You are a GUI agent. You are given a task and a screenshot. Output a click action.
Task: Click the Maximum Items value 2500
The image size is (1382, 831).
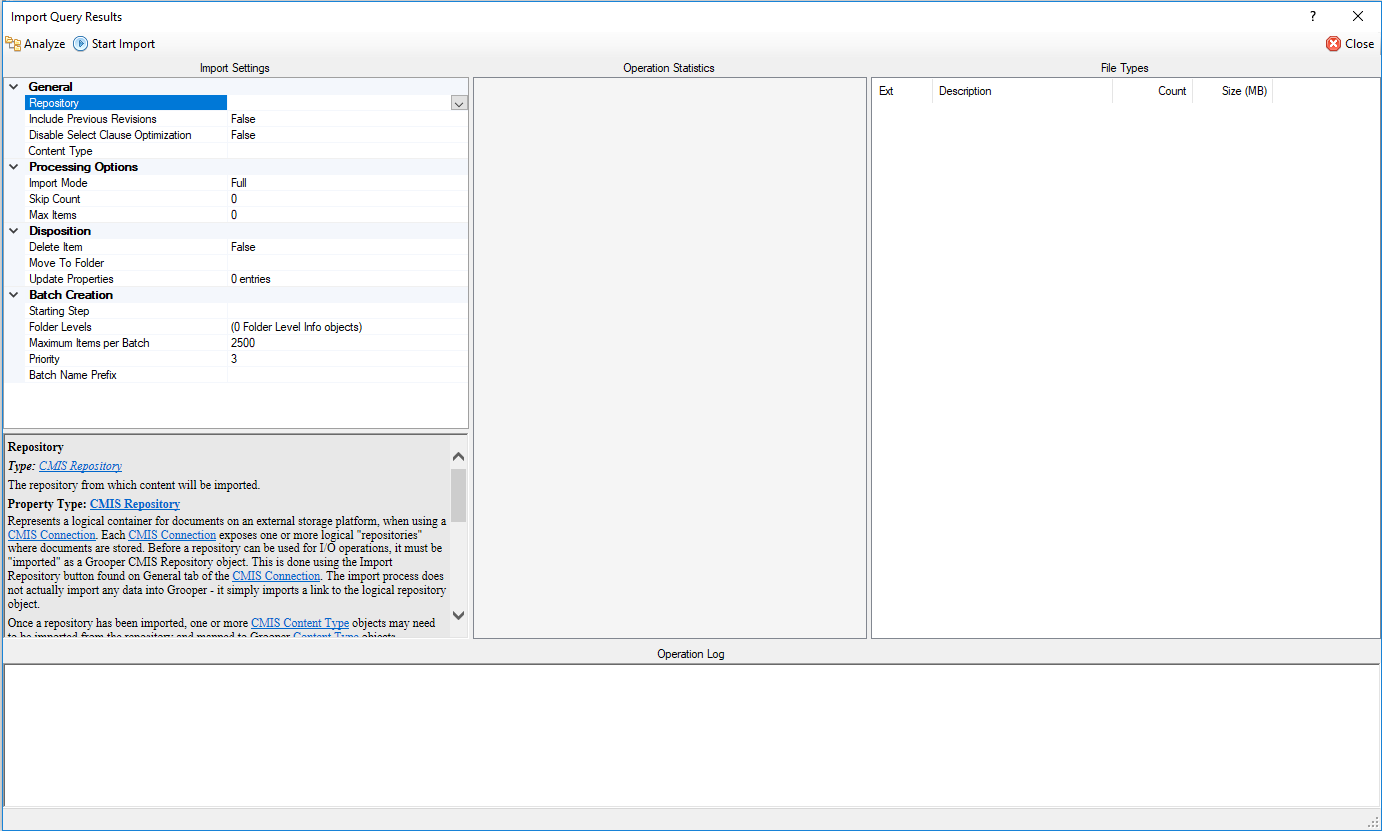pos(243,343)
